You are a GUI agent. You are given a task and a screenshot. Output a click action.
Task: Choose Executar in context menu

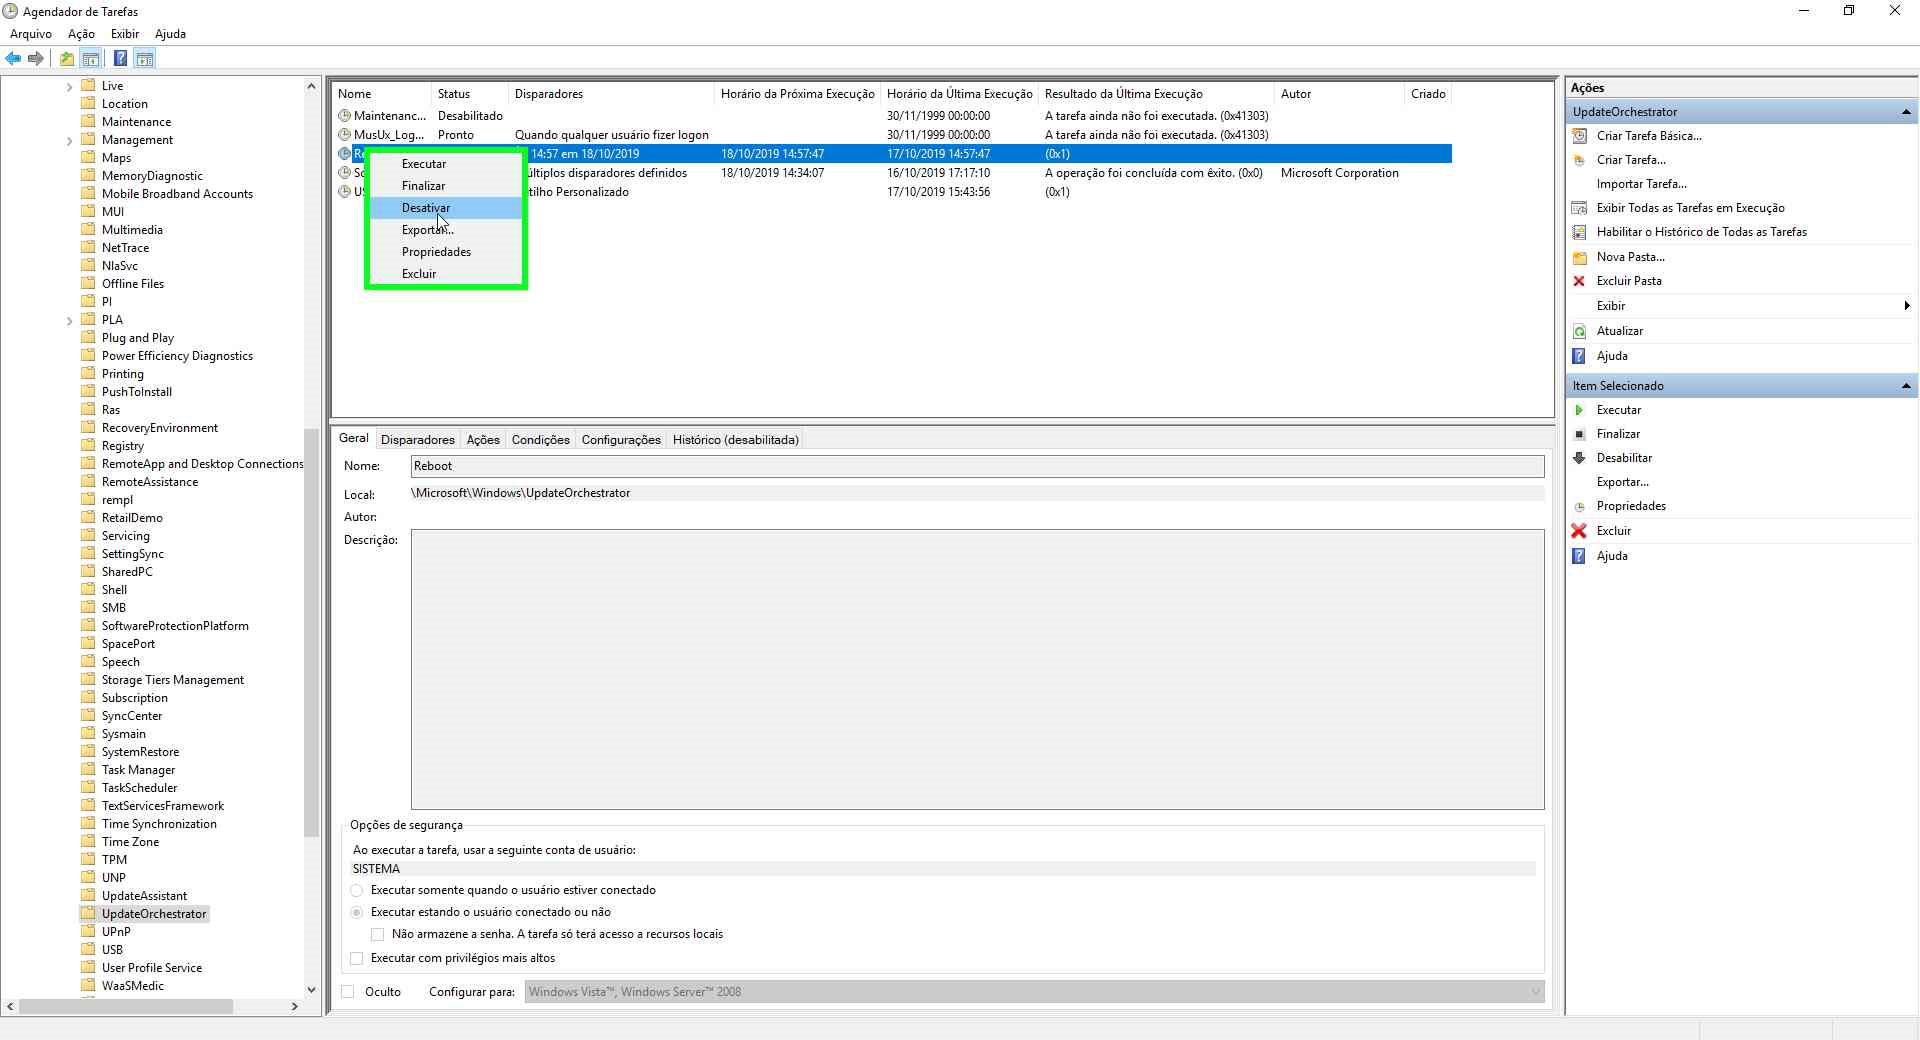click(446, 164)
